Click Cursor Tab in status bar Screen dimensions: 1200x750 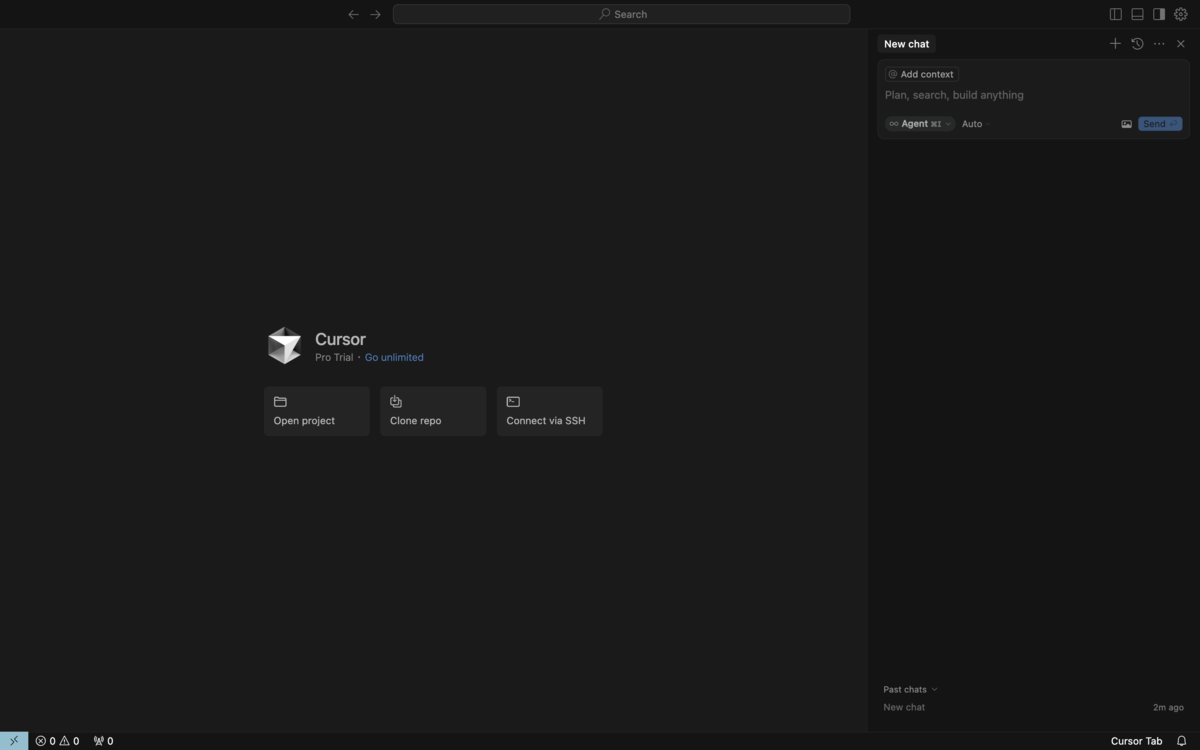[1136, 741]
